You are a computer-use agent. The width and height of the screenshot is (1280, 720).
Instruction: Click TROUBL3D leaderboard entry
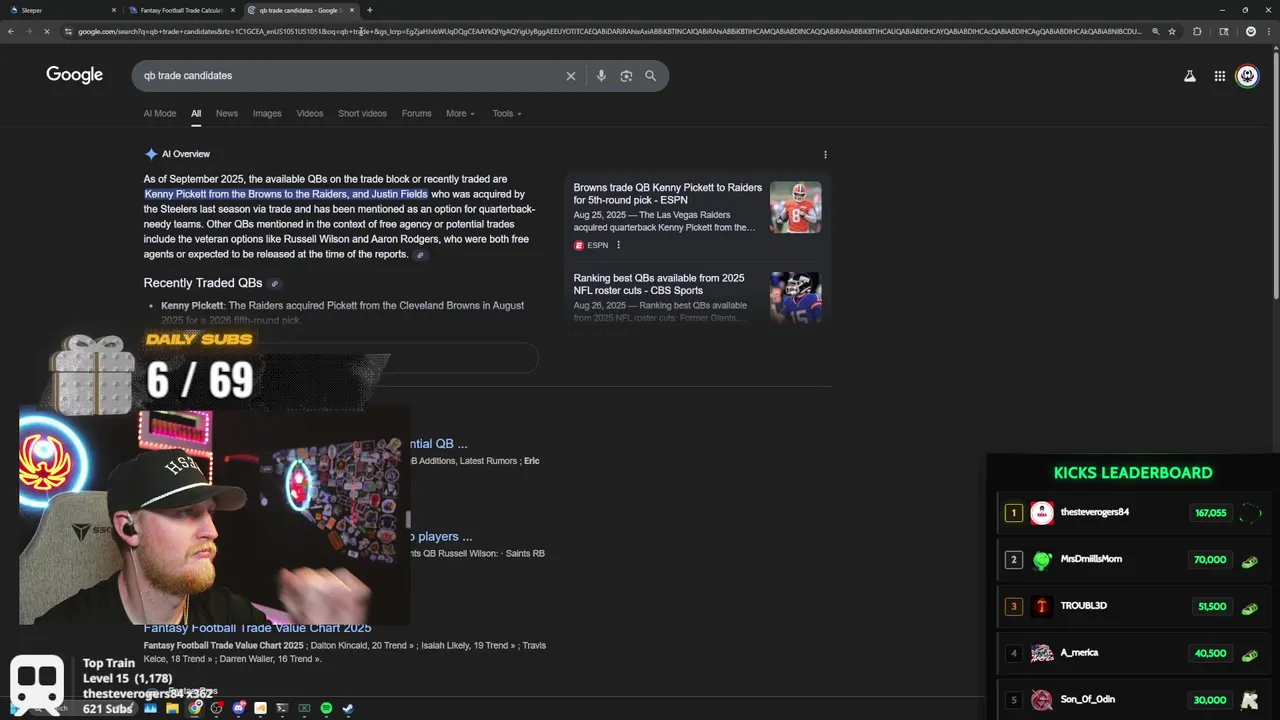click(1133, 606)
